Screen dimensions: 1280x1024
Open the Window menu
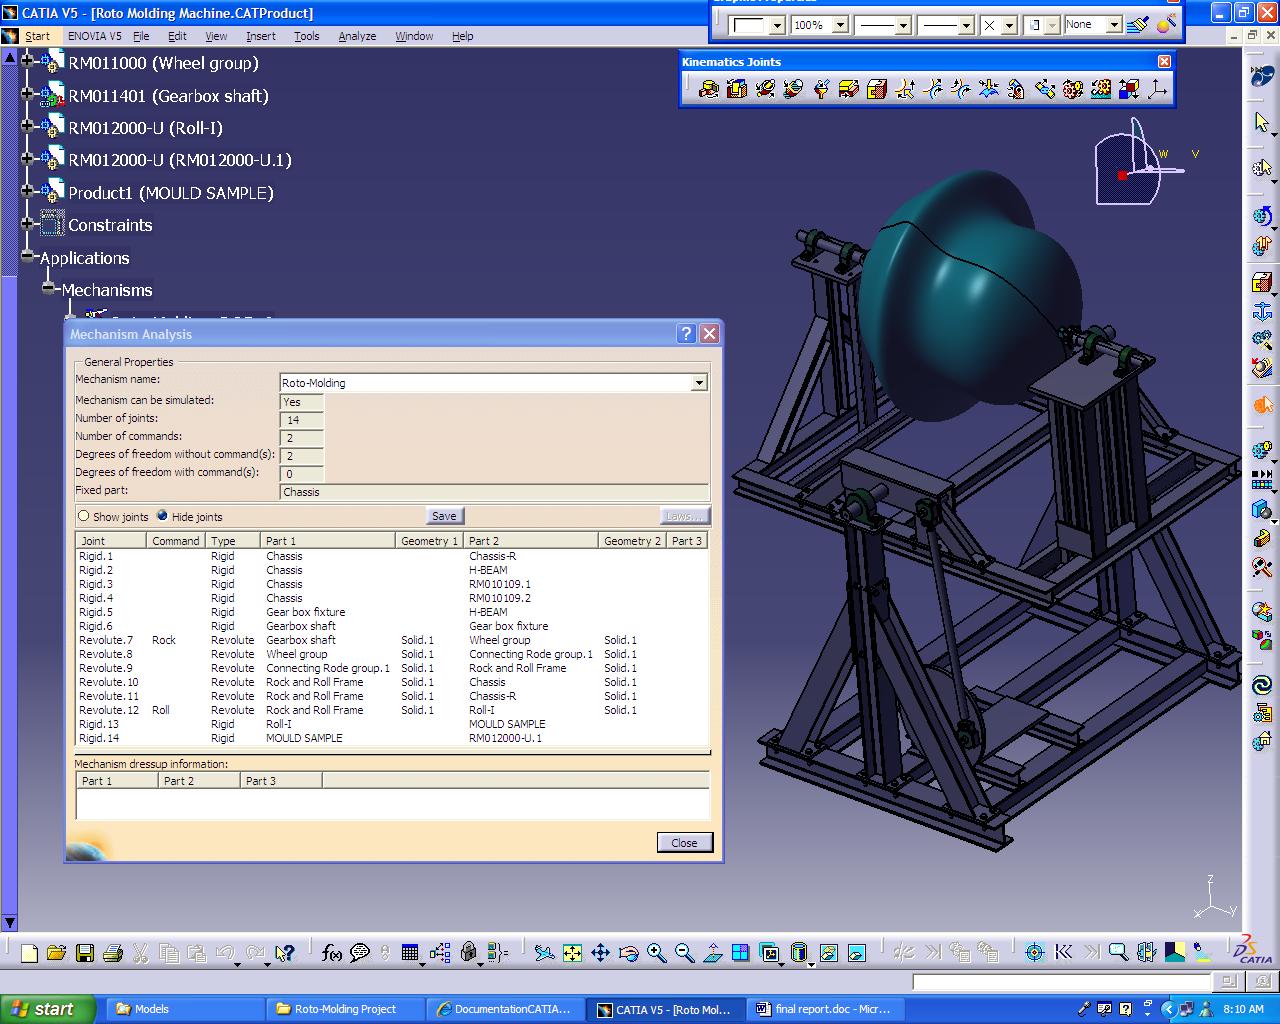tap(414, 36)
